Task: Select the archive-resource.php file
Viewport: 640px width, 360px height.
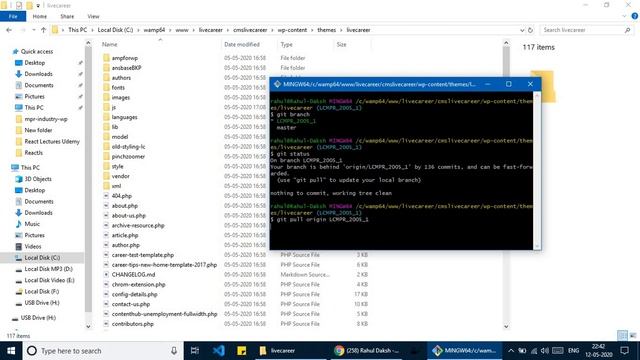Action: (x=138, y=225)
